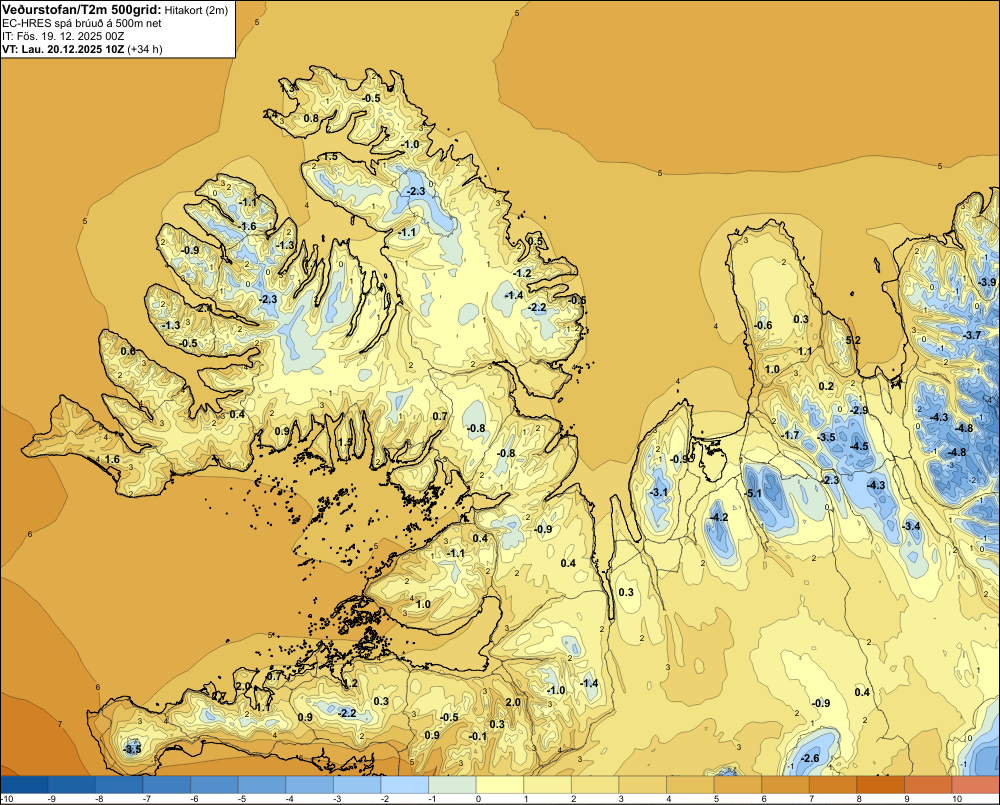1000x805 pixels.
Task: Click the legend swatch between 3 and 4
Action: pos(643,785)
